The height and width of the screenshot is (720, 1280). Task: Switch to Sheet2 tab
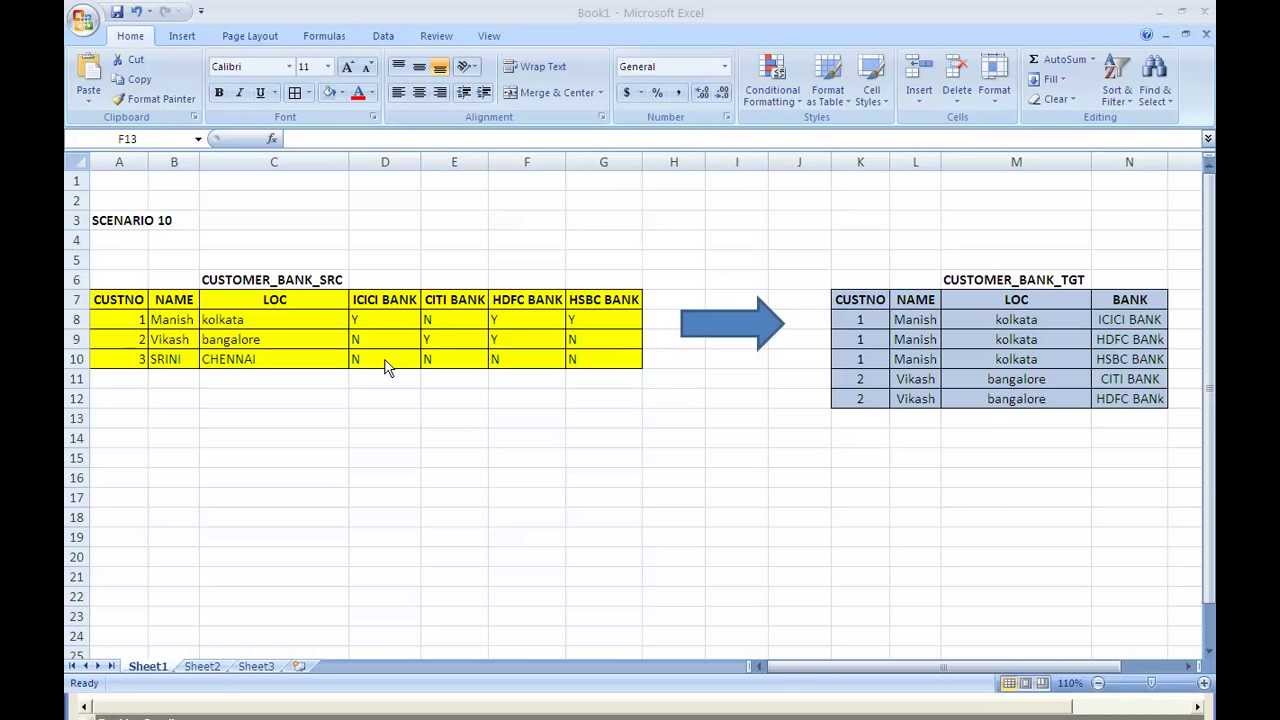[x=202, y=666]
